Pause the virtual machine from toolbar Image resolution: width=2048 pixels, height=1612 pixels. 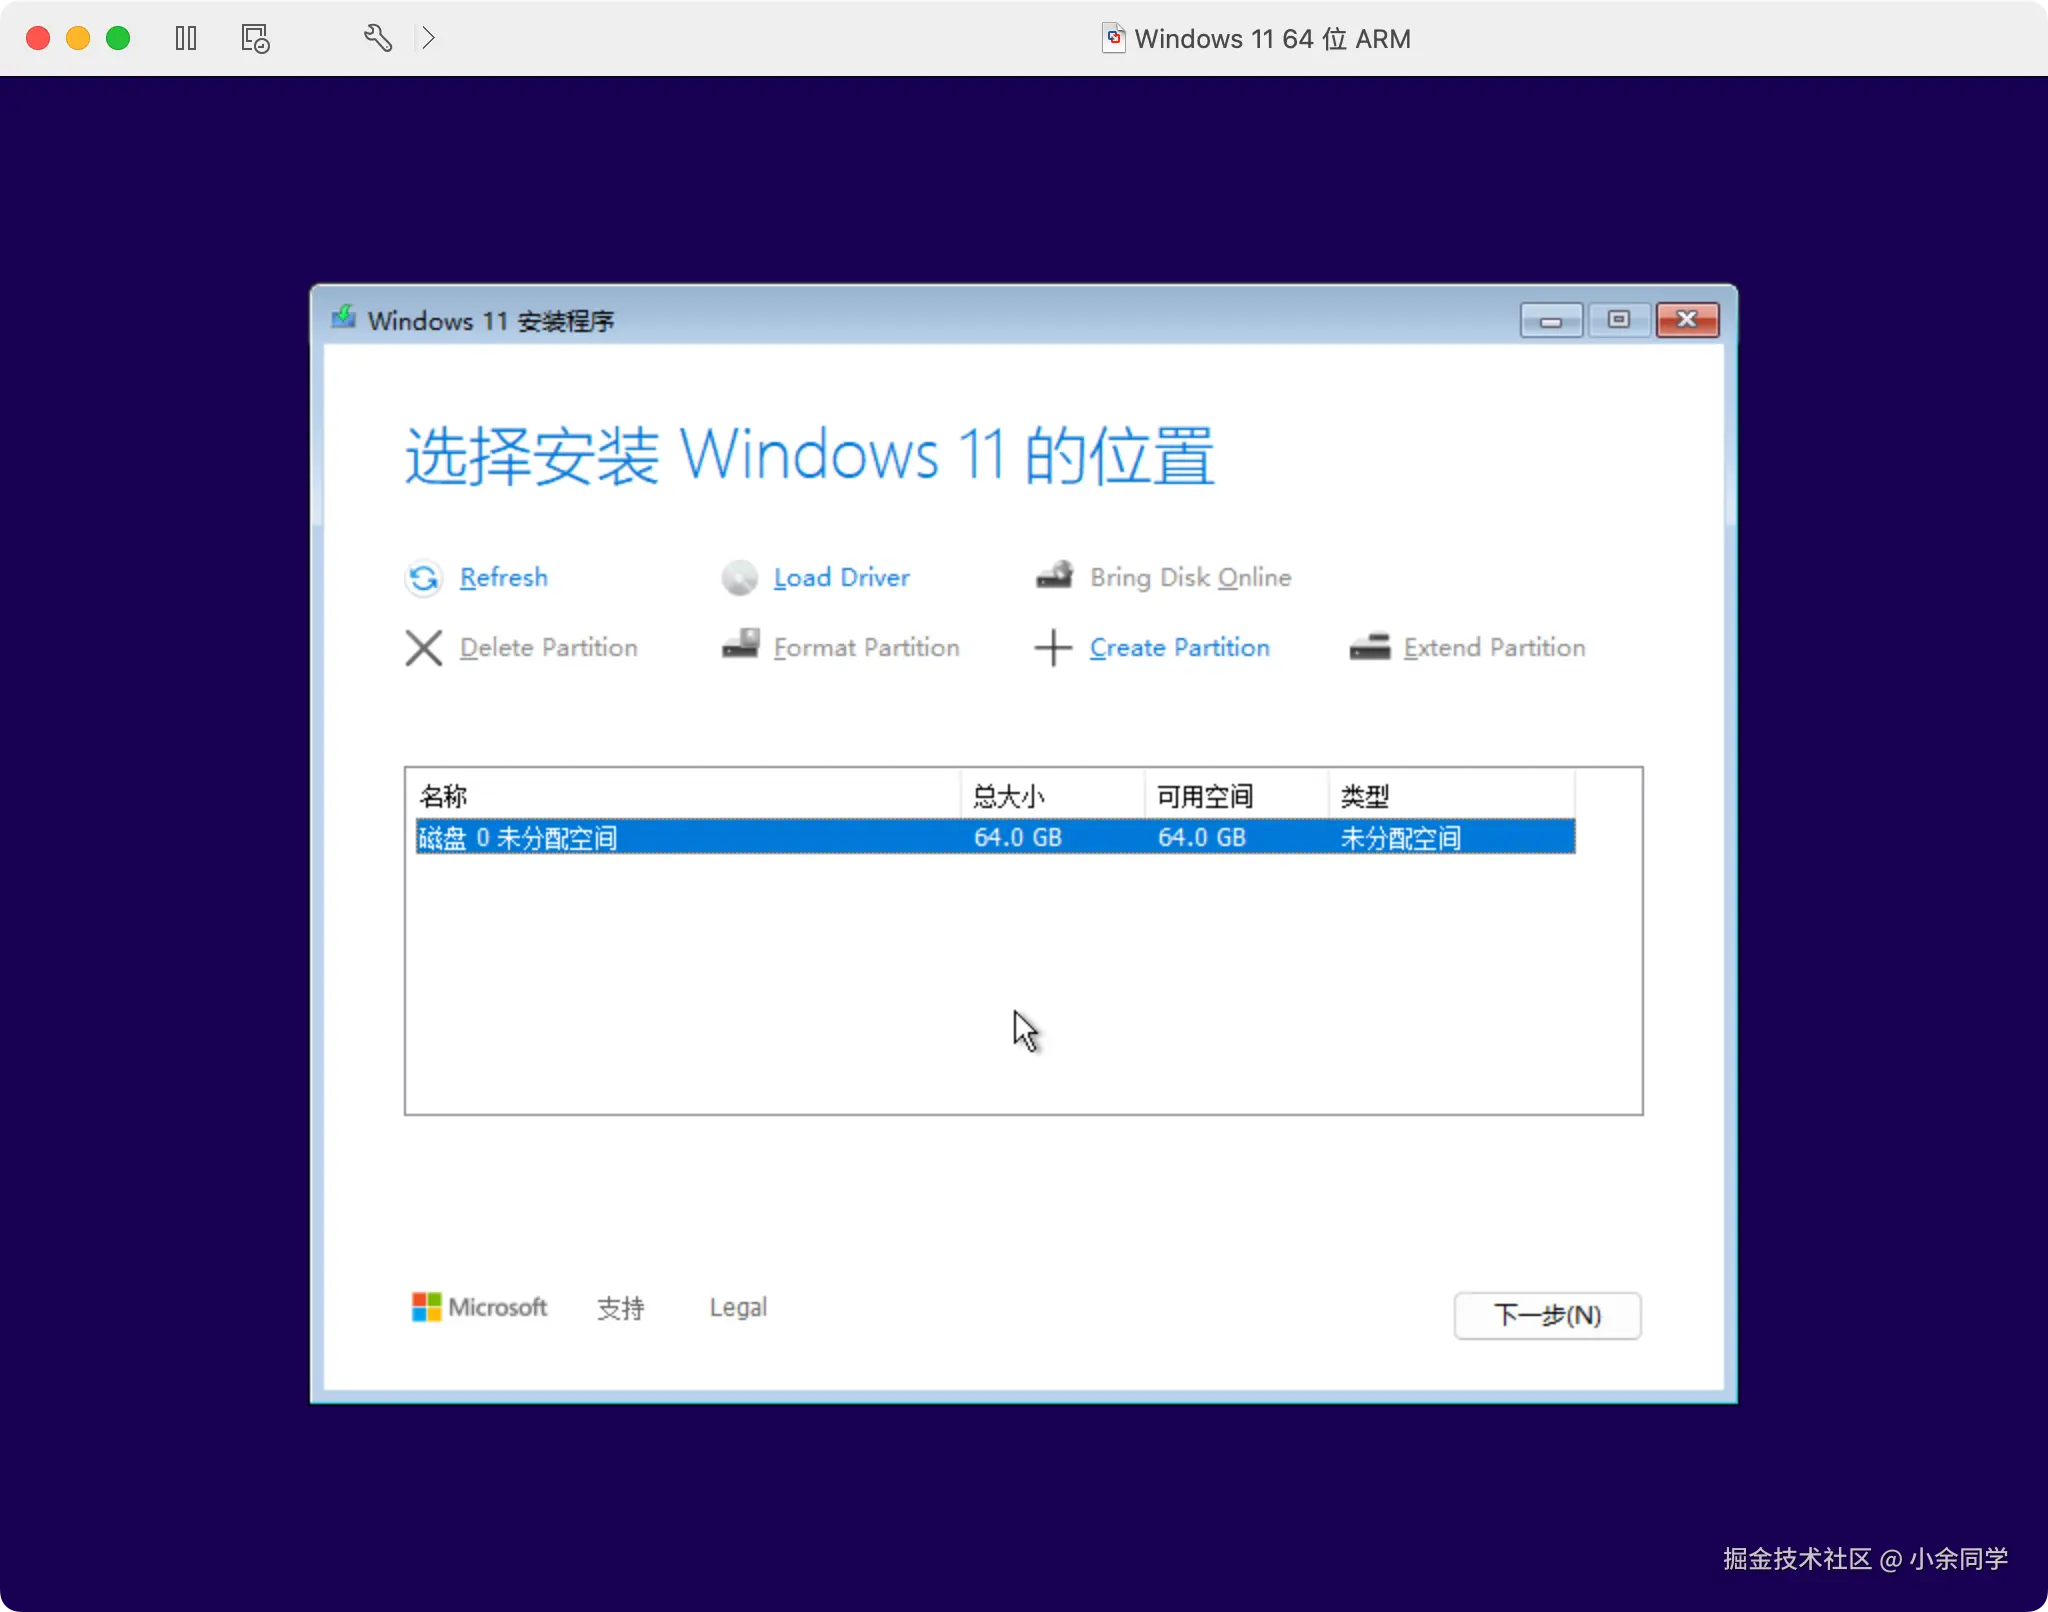[186, 39]
